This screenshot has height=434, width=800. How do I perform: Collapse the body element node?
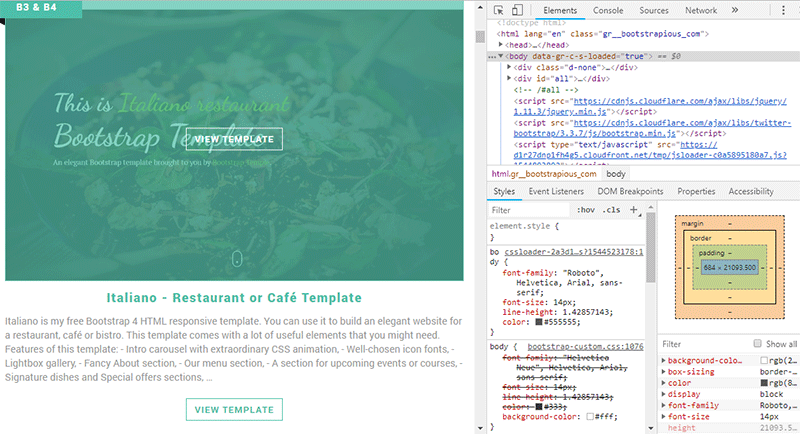501,56
